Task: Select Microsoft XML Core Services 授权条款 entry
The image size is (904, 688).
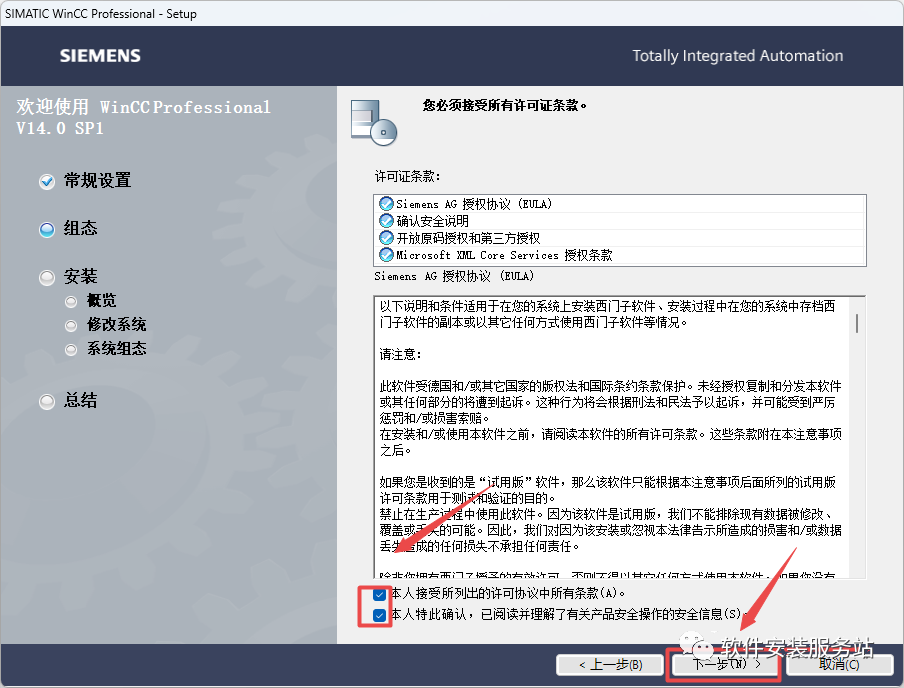Action: tap(620, 254)
